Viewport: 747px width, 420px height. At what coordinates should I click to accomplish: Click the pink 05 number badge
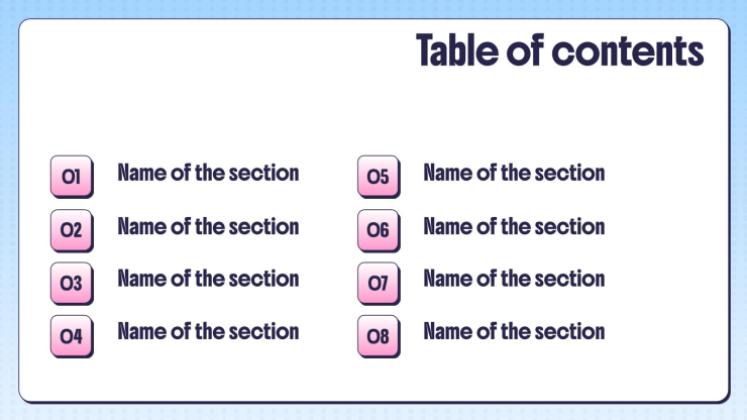(x=378, y=177)
